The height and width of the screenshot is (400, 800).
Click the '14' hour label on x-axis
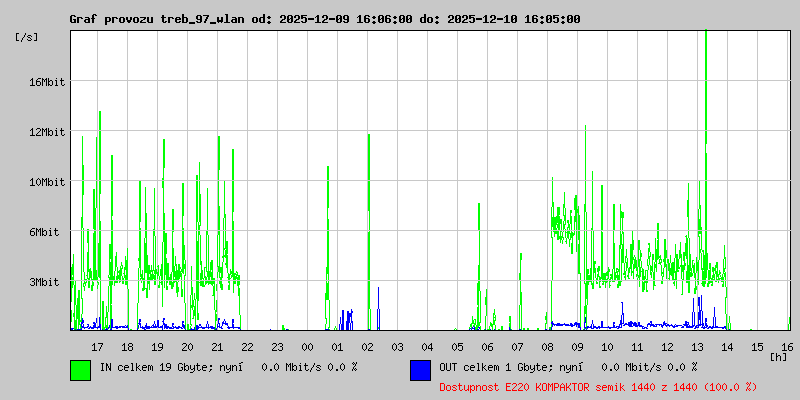(x=728, y=347)
